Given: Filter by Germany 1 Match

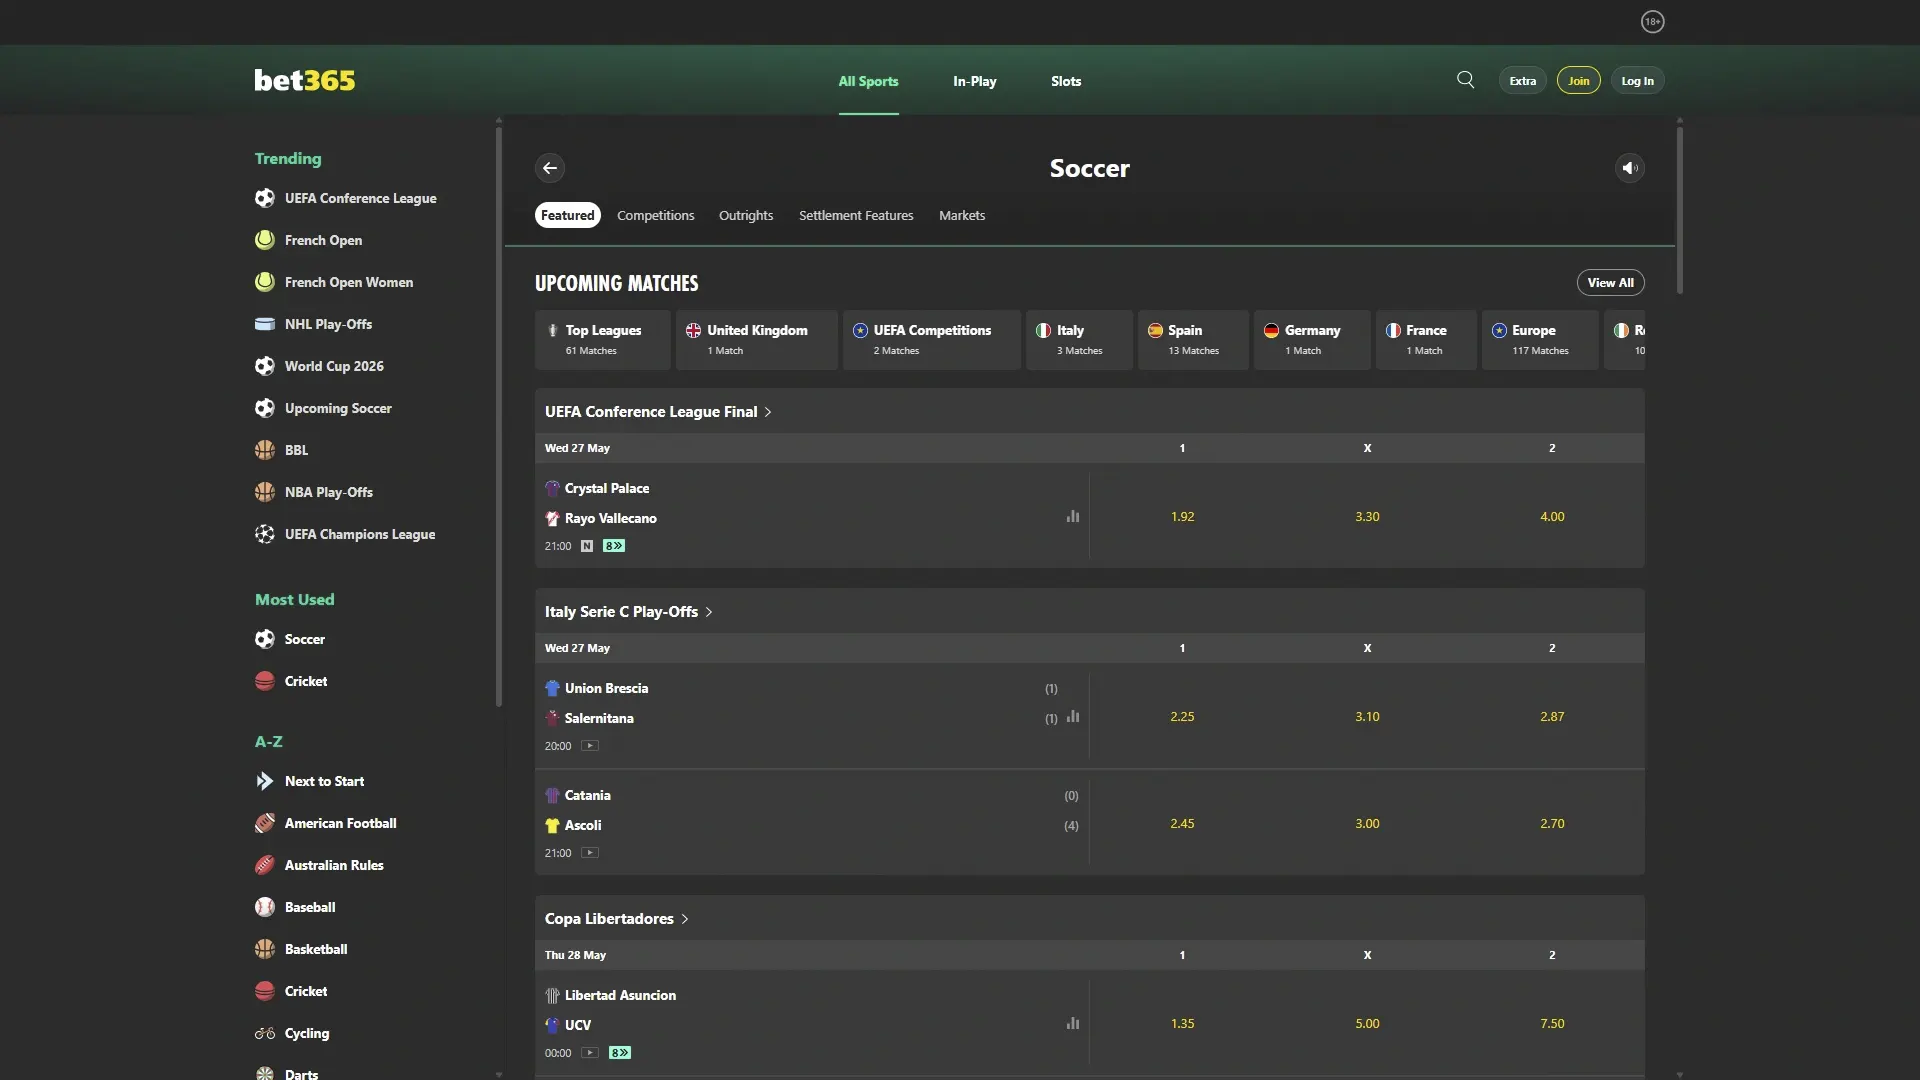Looking at the screenshot, I should 1312,340.
